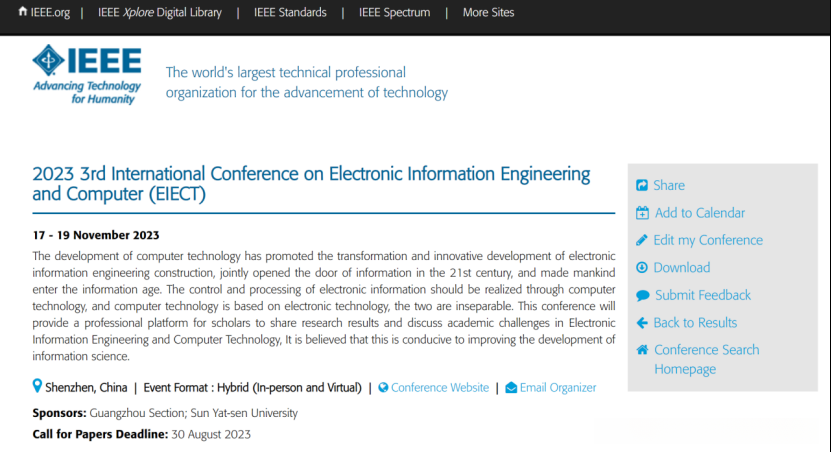Open the More Sites menu
Viewport: 831px width, 452px height.
(x=490, y=13)
